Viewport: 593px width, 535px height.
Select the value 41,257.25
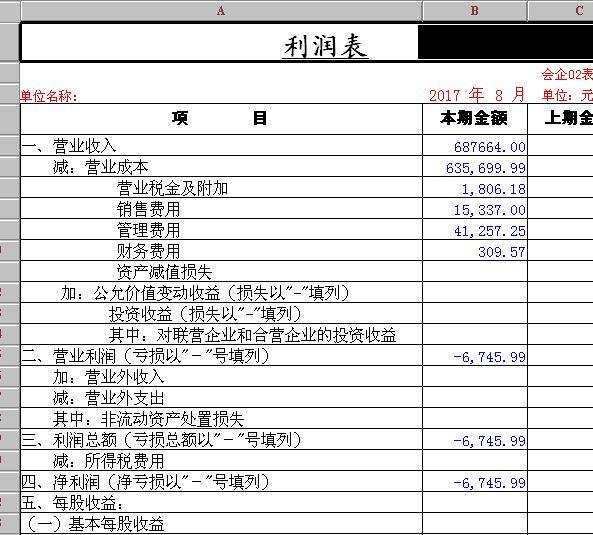coord(489,231)
